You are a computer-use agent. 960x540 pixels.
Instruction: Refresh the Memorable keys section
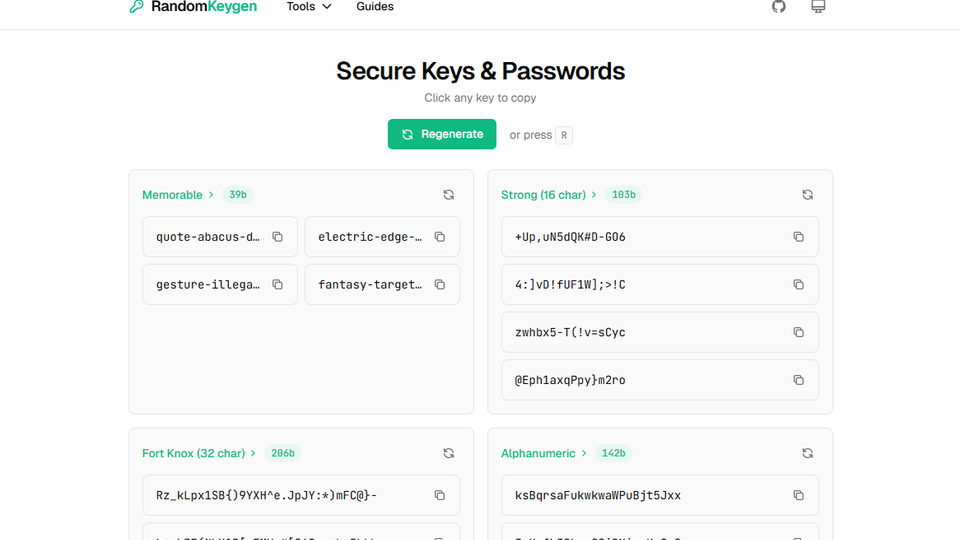[x=448, y=195]
